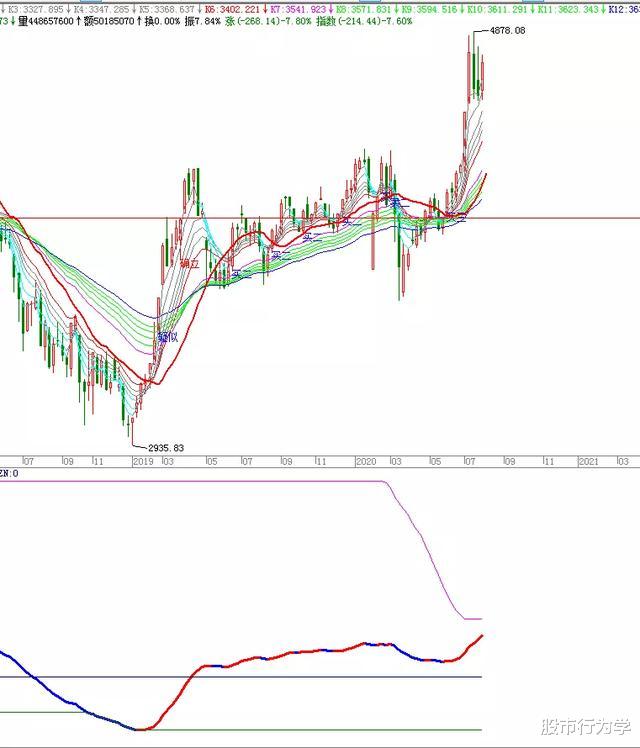Select the change readout 涨(-268.14)-7.80%

(268, 21)
